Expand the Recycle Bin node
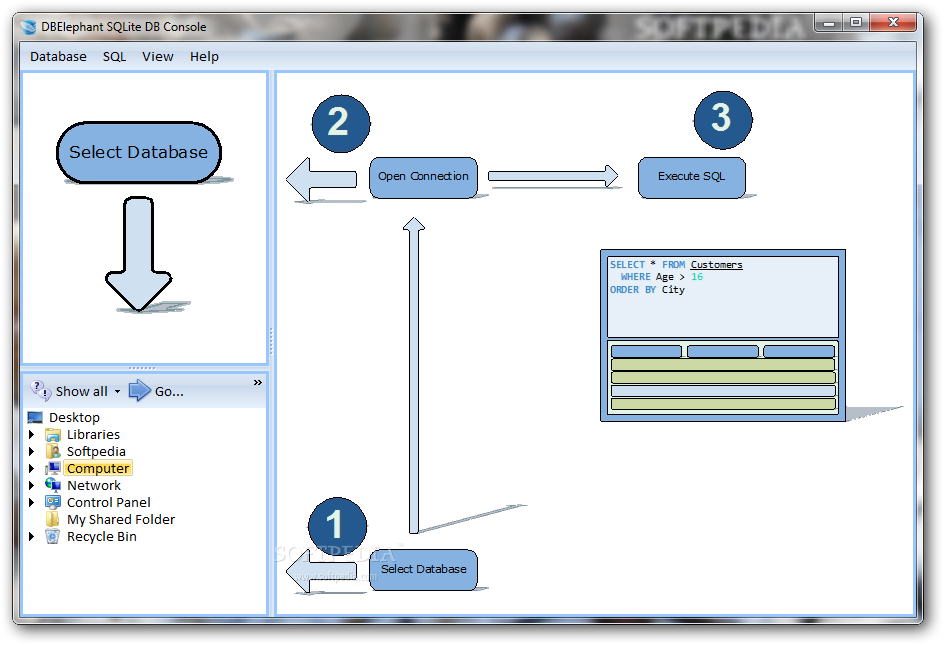Screen dimensions: 944x645 (32, 536)
